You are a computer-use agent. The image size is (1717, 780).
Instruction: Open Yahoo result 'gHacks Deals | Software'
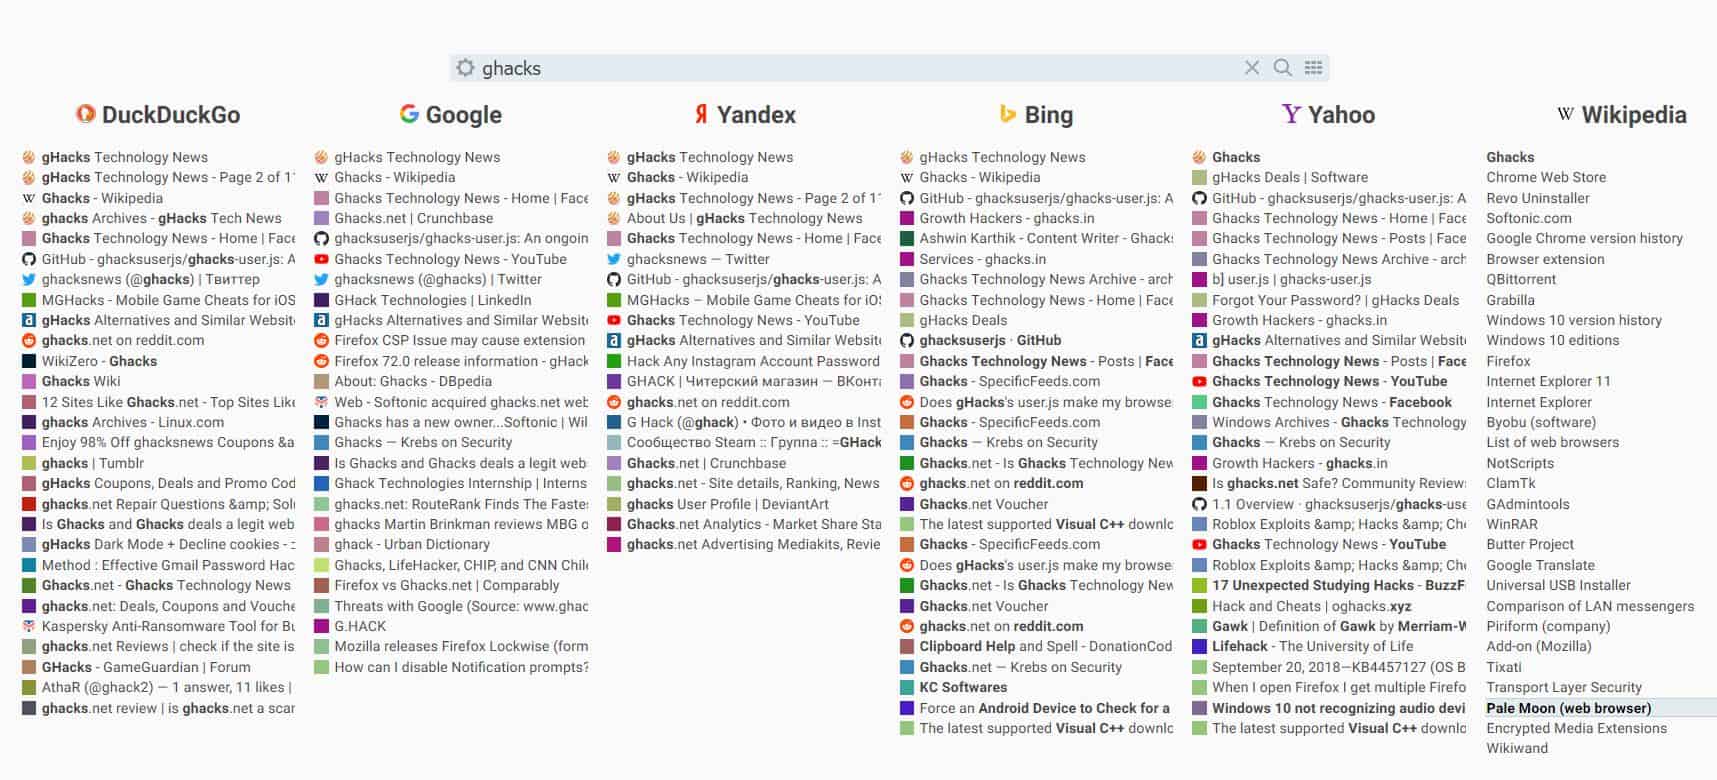pos(1290,177)
